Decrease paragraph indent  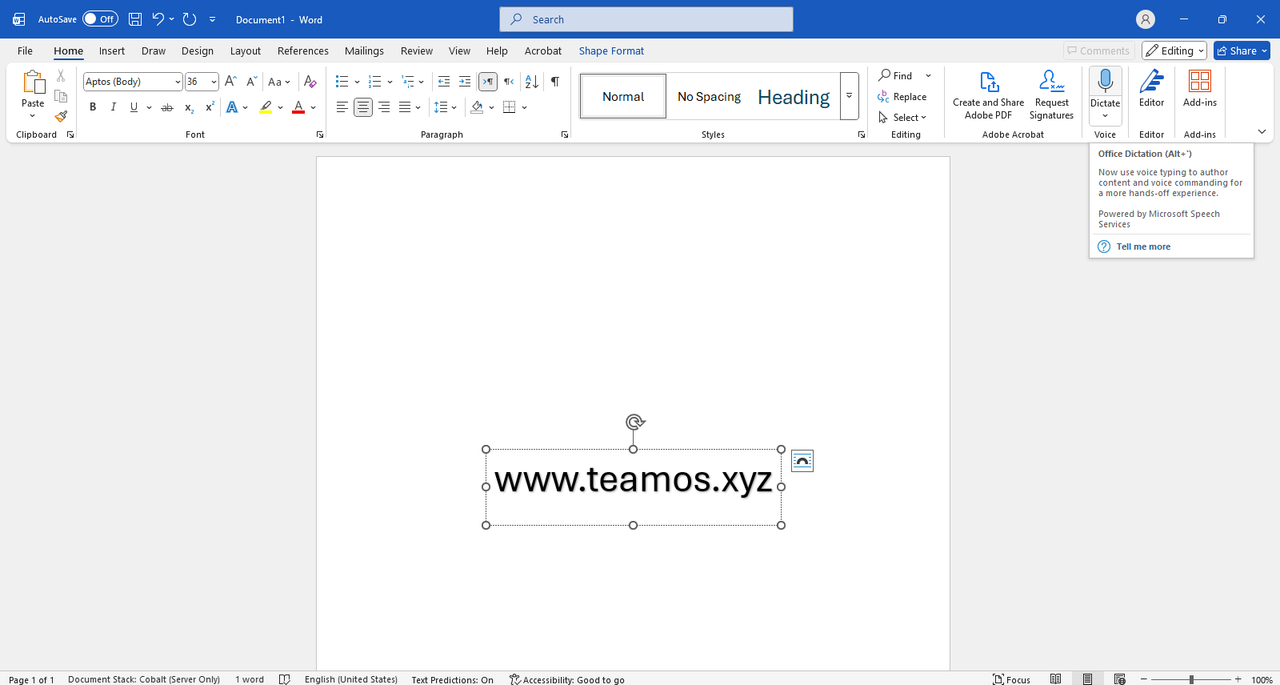tap(443, 82)
